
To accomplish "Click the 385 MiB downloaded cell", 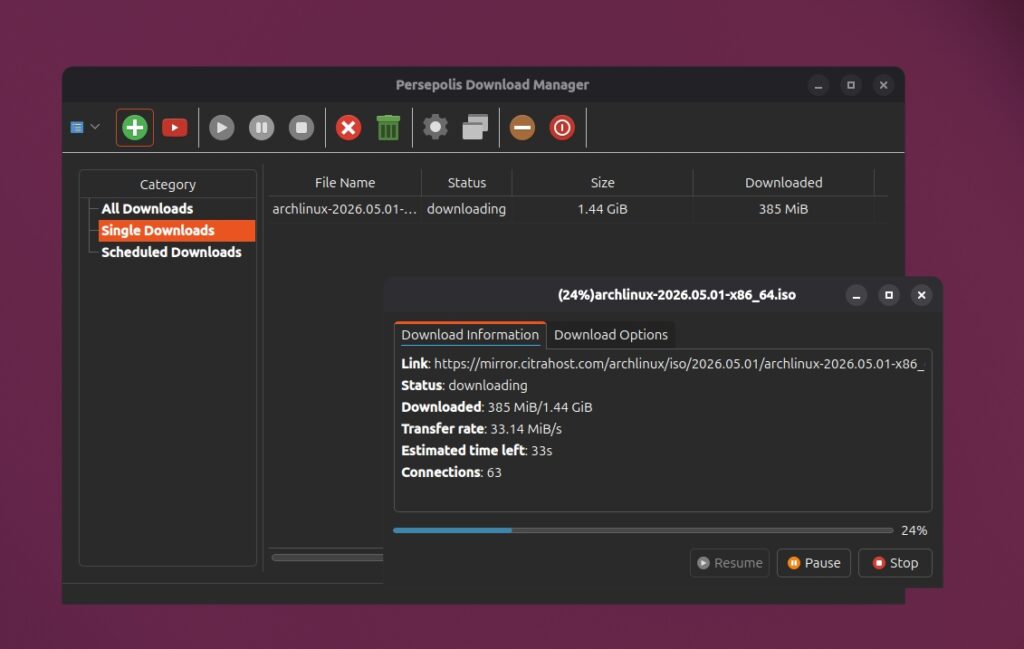I will (783, 209).
